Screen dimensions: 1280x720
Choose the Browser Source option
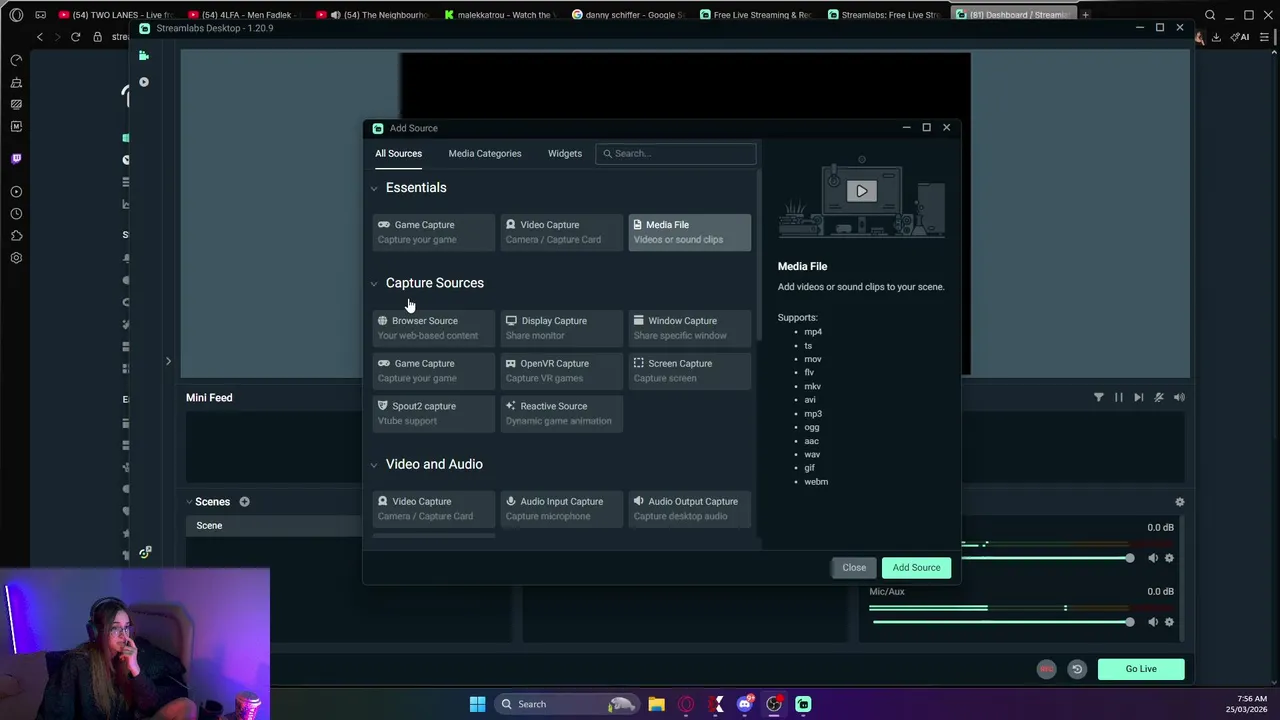433,328
